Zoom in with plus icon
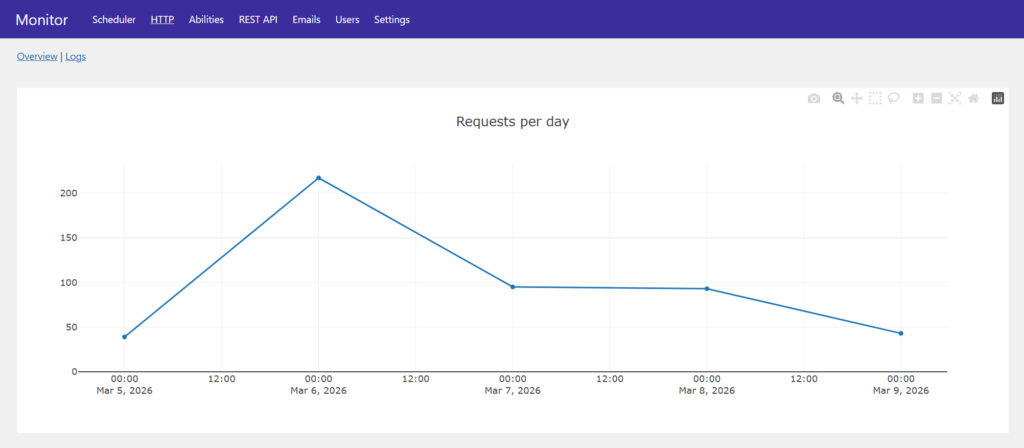 [x=918, y=98]
